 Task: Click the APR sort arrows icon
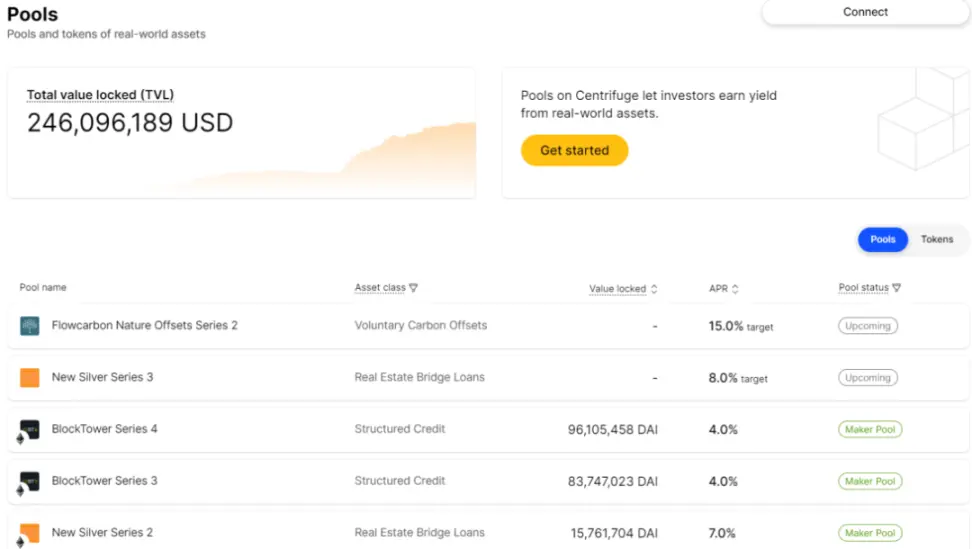(x=735, y=289)
